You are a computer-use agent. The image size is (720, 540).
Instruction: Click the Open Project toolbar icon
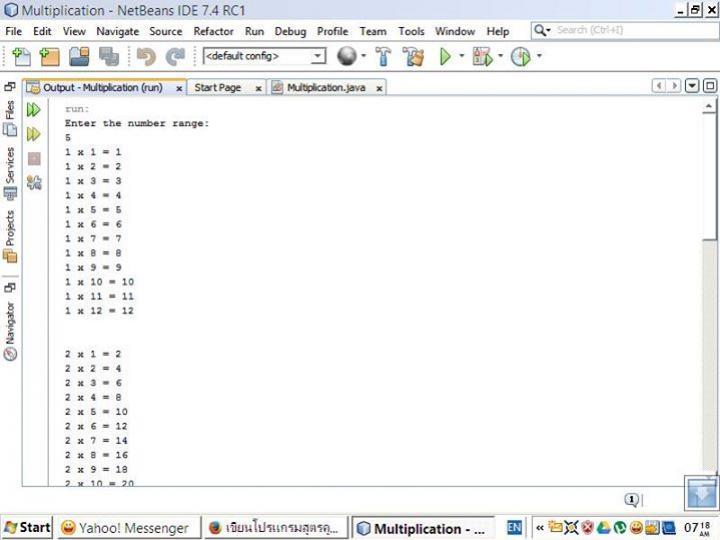click(x=79, y=56)
